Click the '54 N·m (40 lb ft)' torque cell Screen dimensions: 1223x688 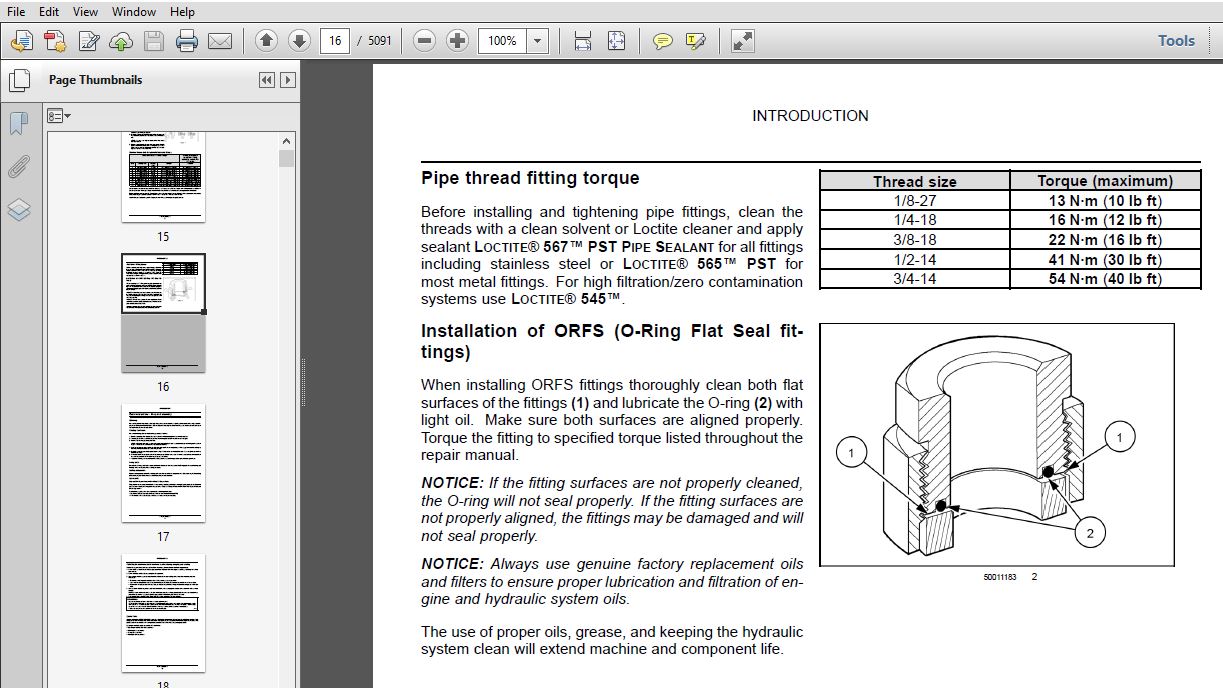tap(1105, 279)
